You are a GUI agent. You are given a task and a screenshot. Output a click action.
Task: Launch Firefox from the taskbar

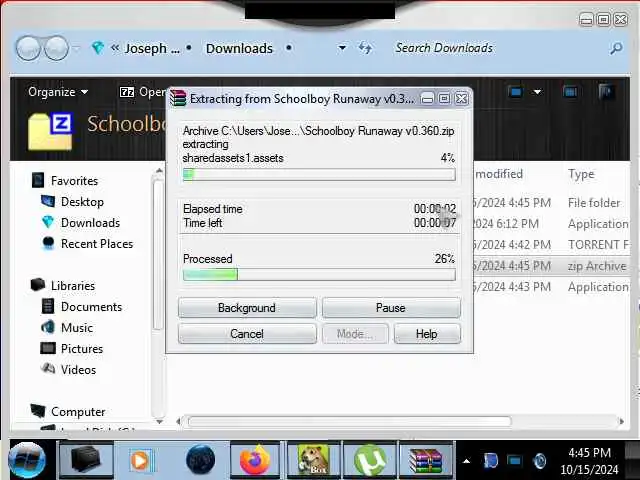pyautogui.click(x=255, y=460)
